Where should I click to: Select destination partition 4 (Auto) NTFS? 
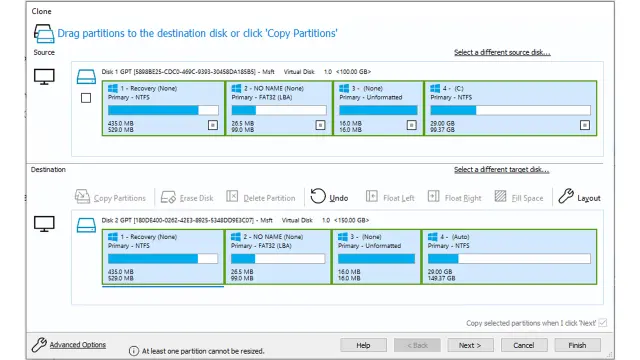pos(509,257)
